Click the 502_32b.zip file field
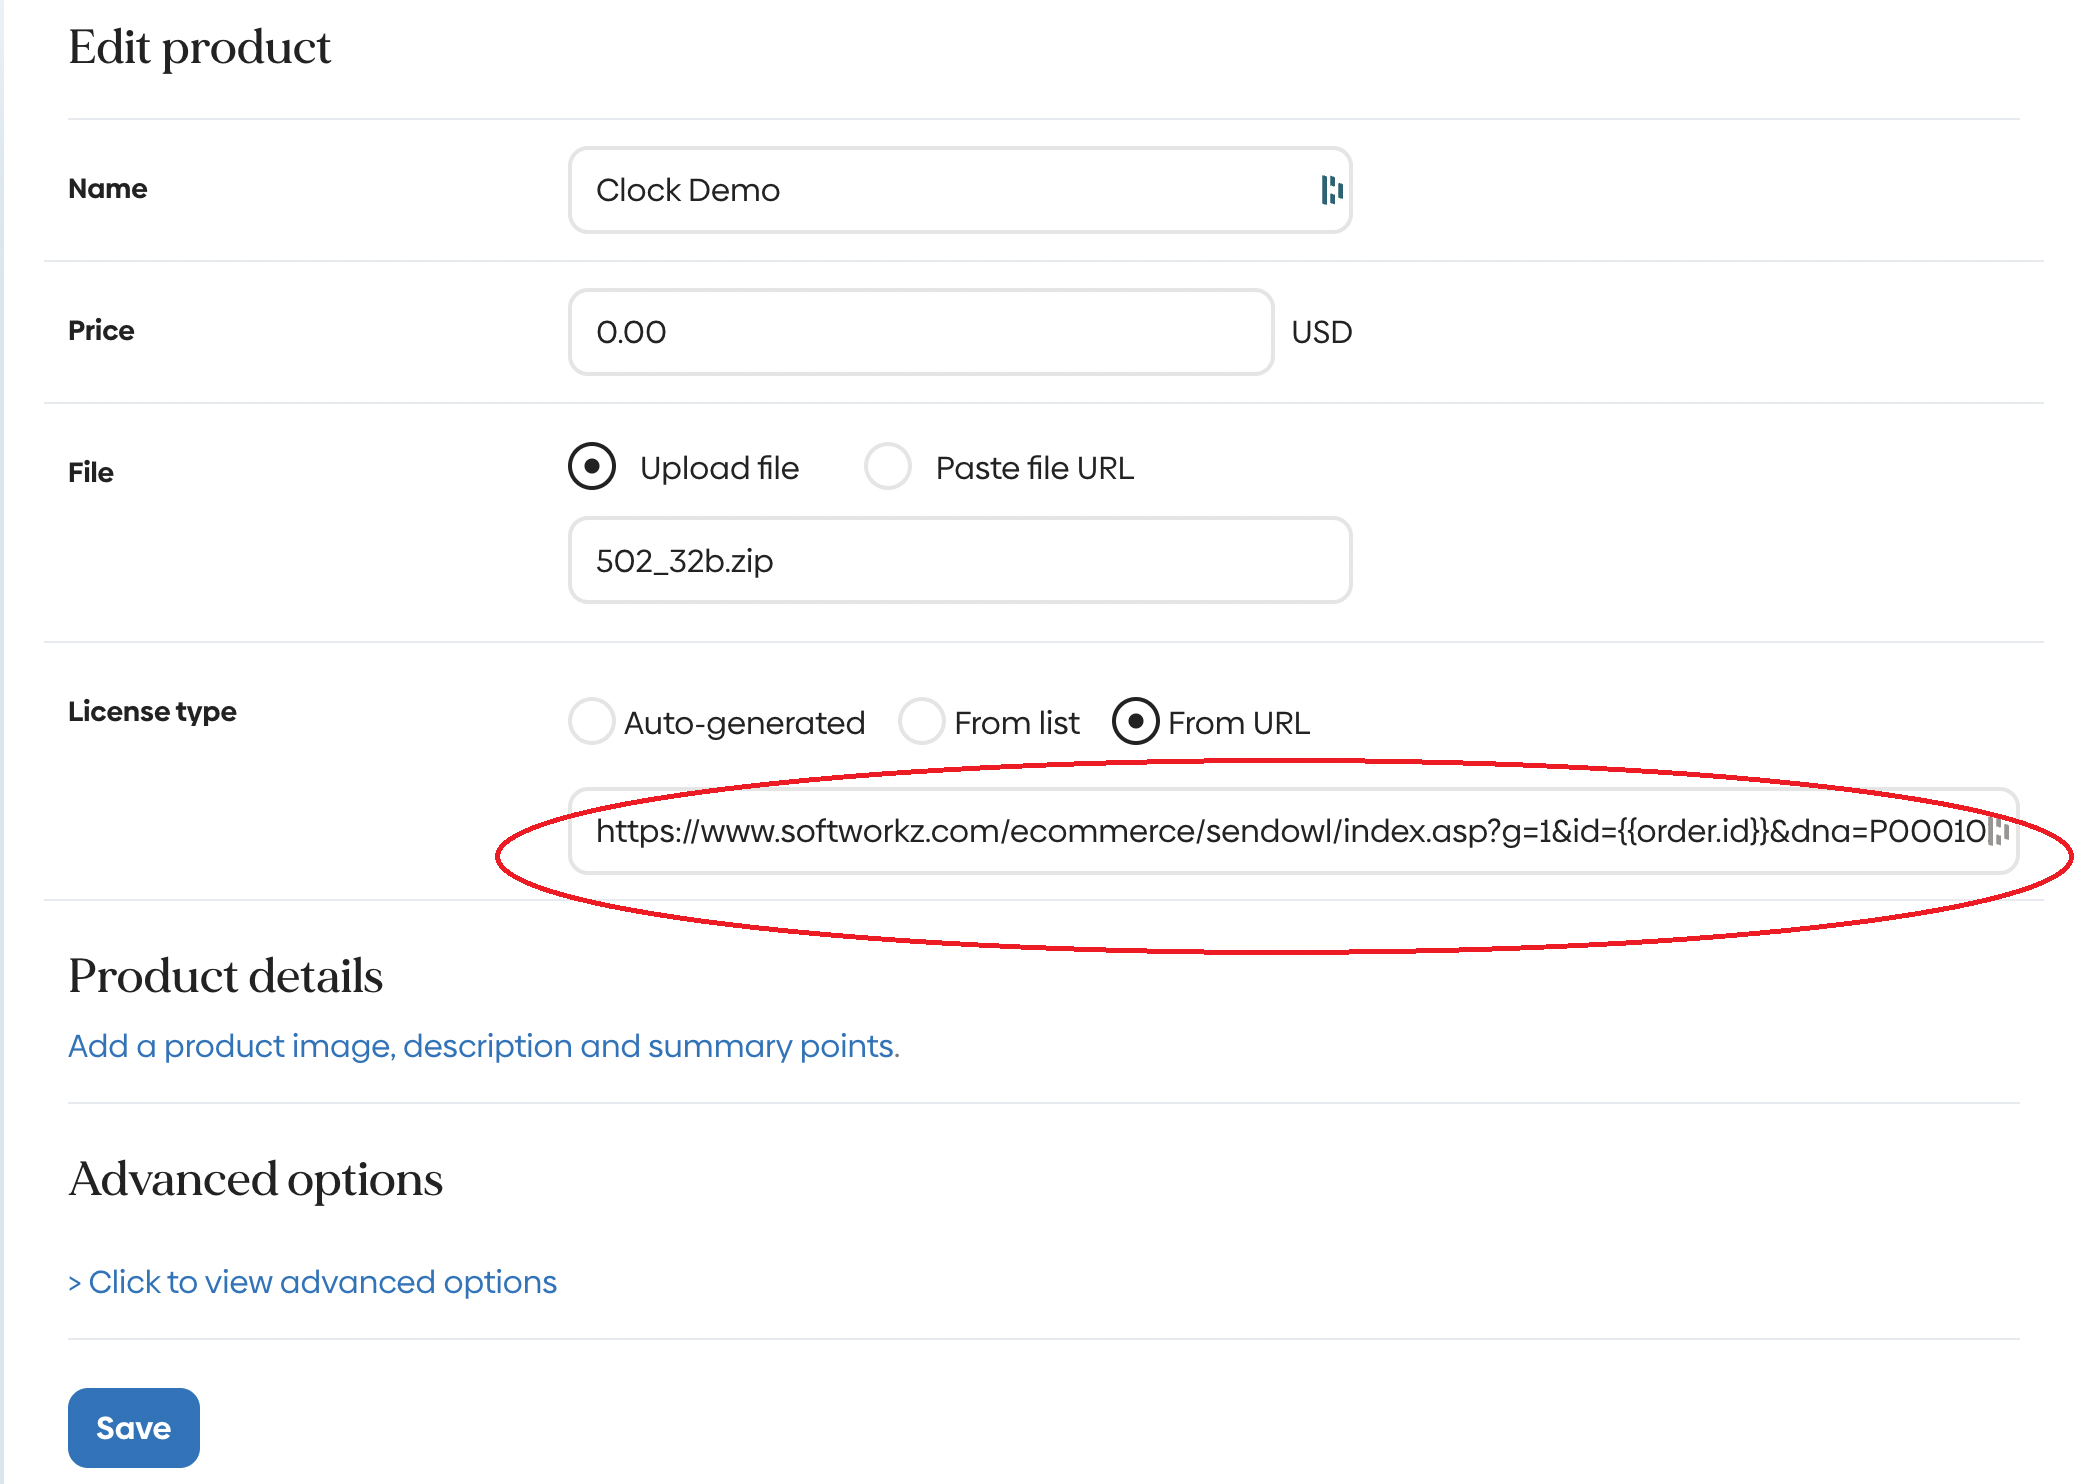The height and width of the screenshot is (1484, 2080). click(960, 560)
